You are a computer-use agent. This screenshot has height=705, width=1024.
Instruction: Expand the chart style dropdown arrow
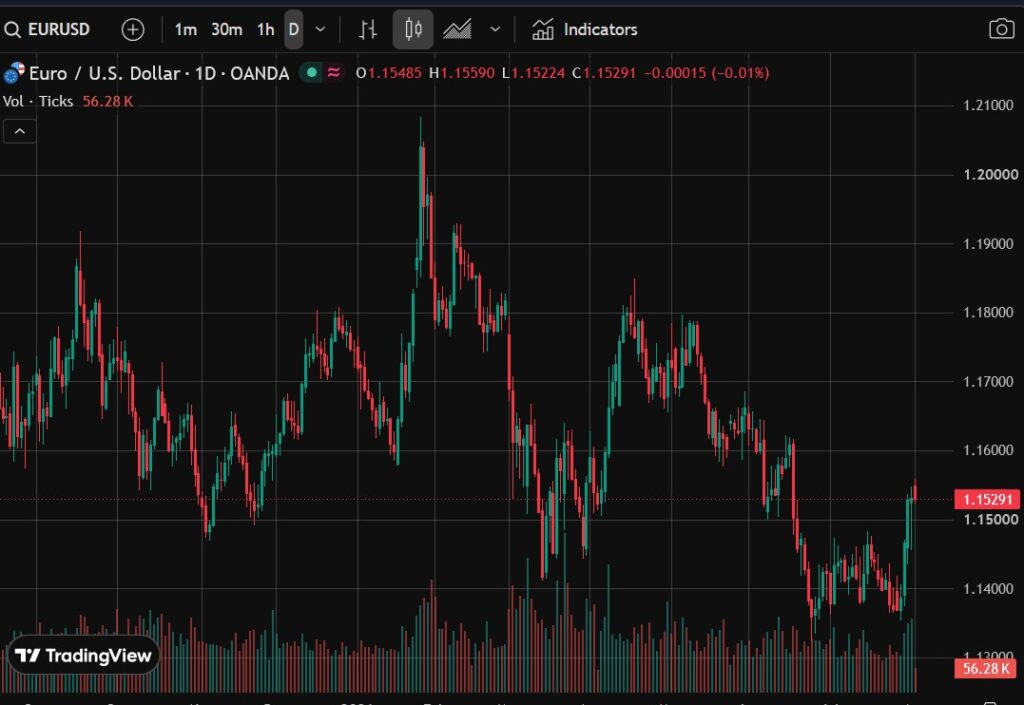click(x=495, y=29)
